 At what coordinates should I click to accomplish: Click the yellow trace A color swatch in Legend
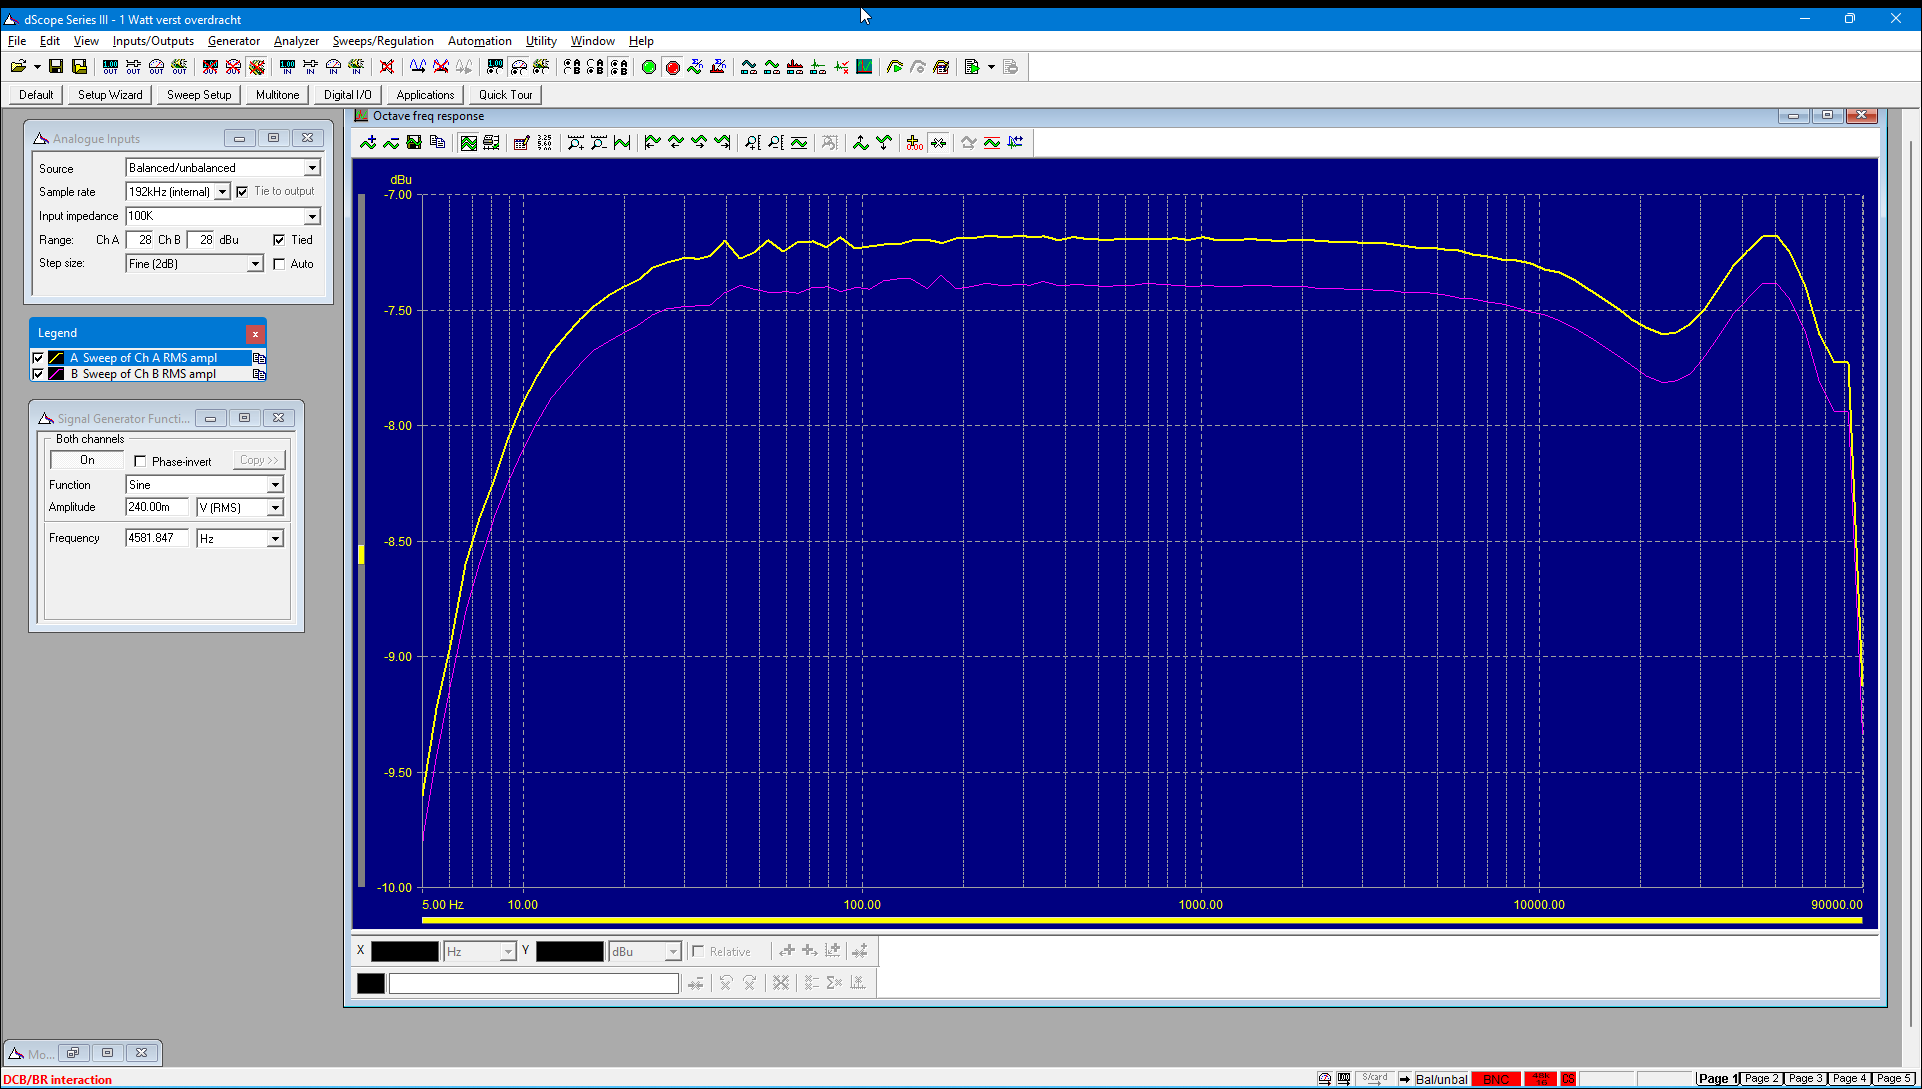coord(57,358)
